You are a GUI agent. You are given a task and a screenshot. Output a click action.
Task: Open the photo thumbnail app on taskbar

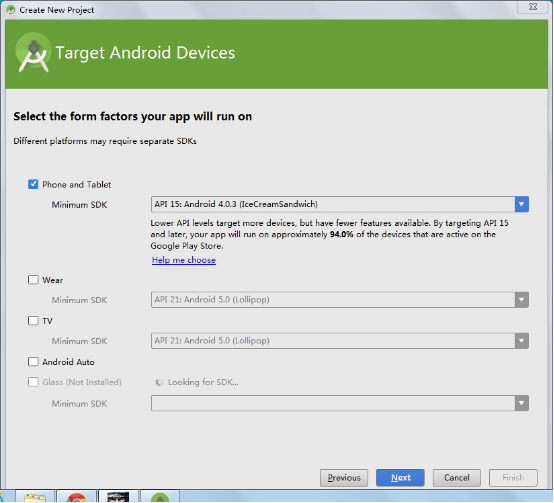pos(118,496)
